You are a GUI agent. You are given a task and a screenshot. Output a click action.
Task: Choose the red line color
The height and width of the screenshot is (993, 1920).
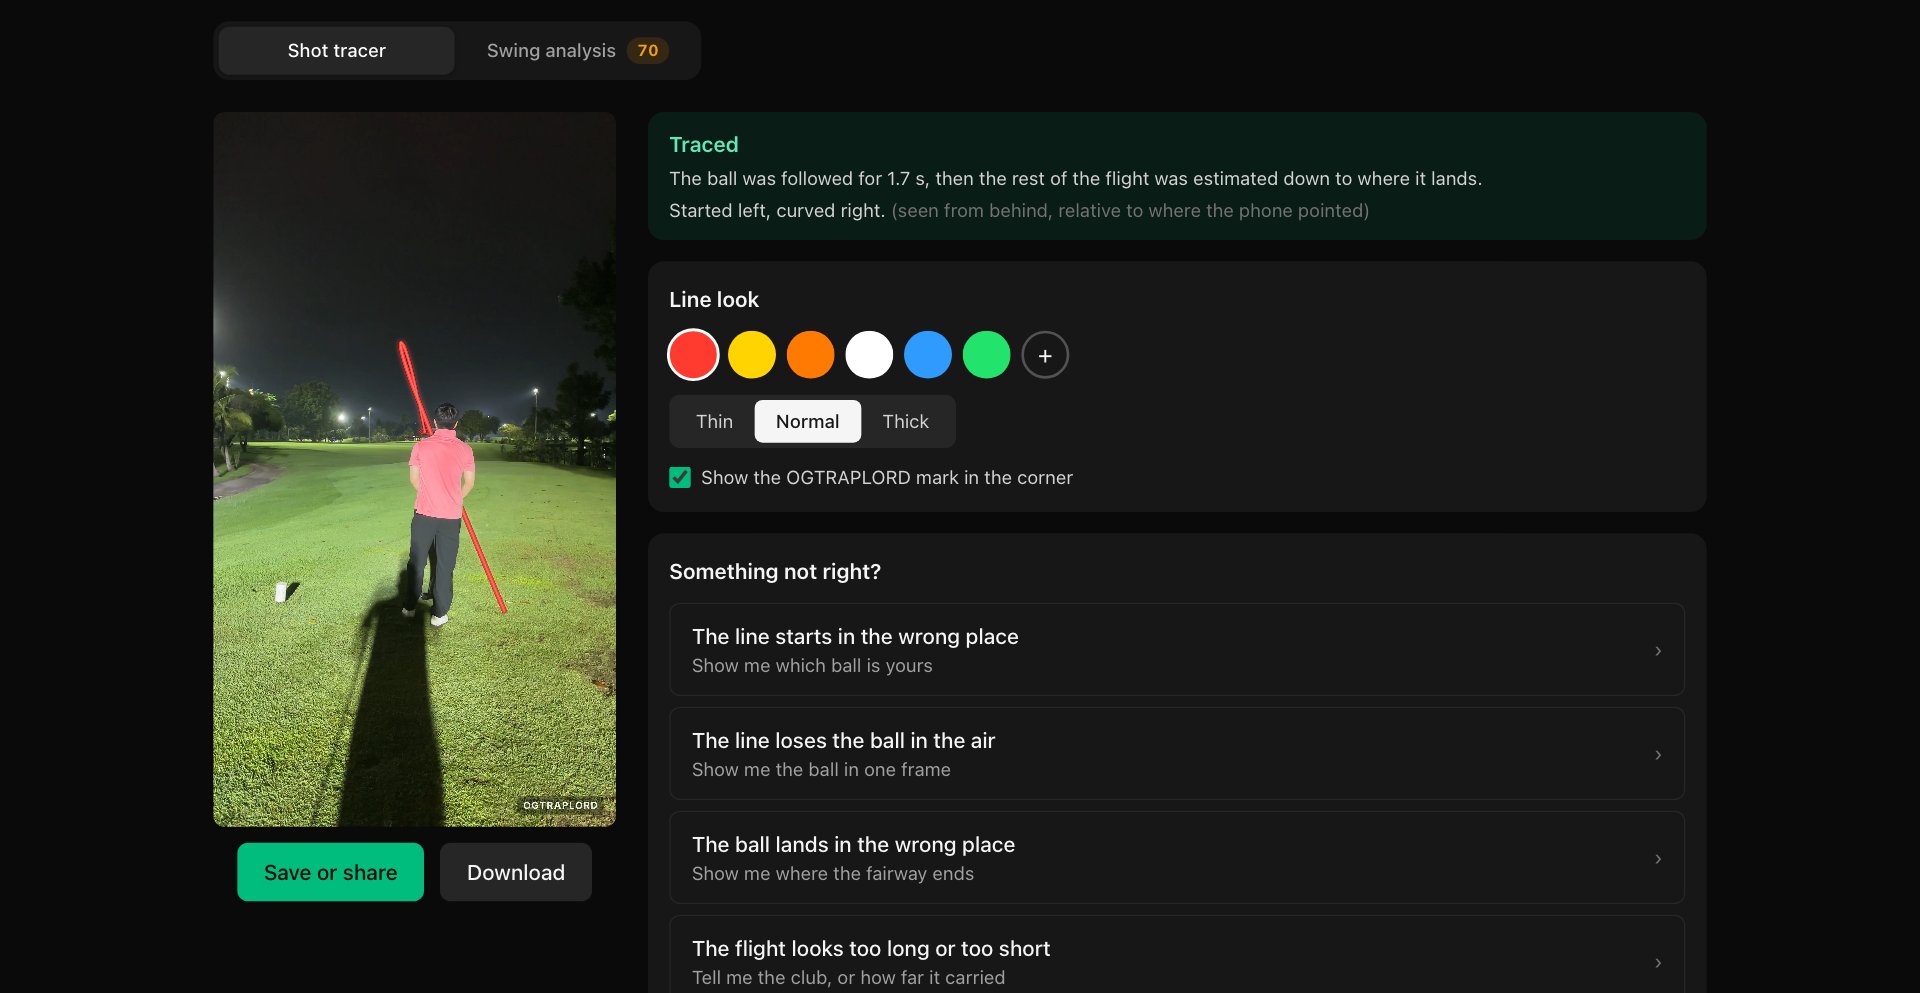[693, 355]
